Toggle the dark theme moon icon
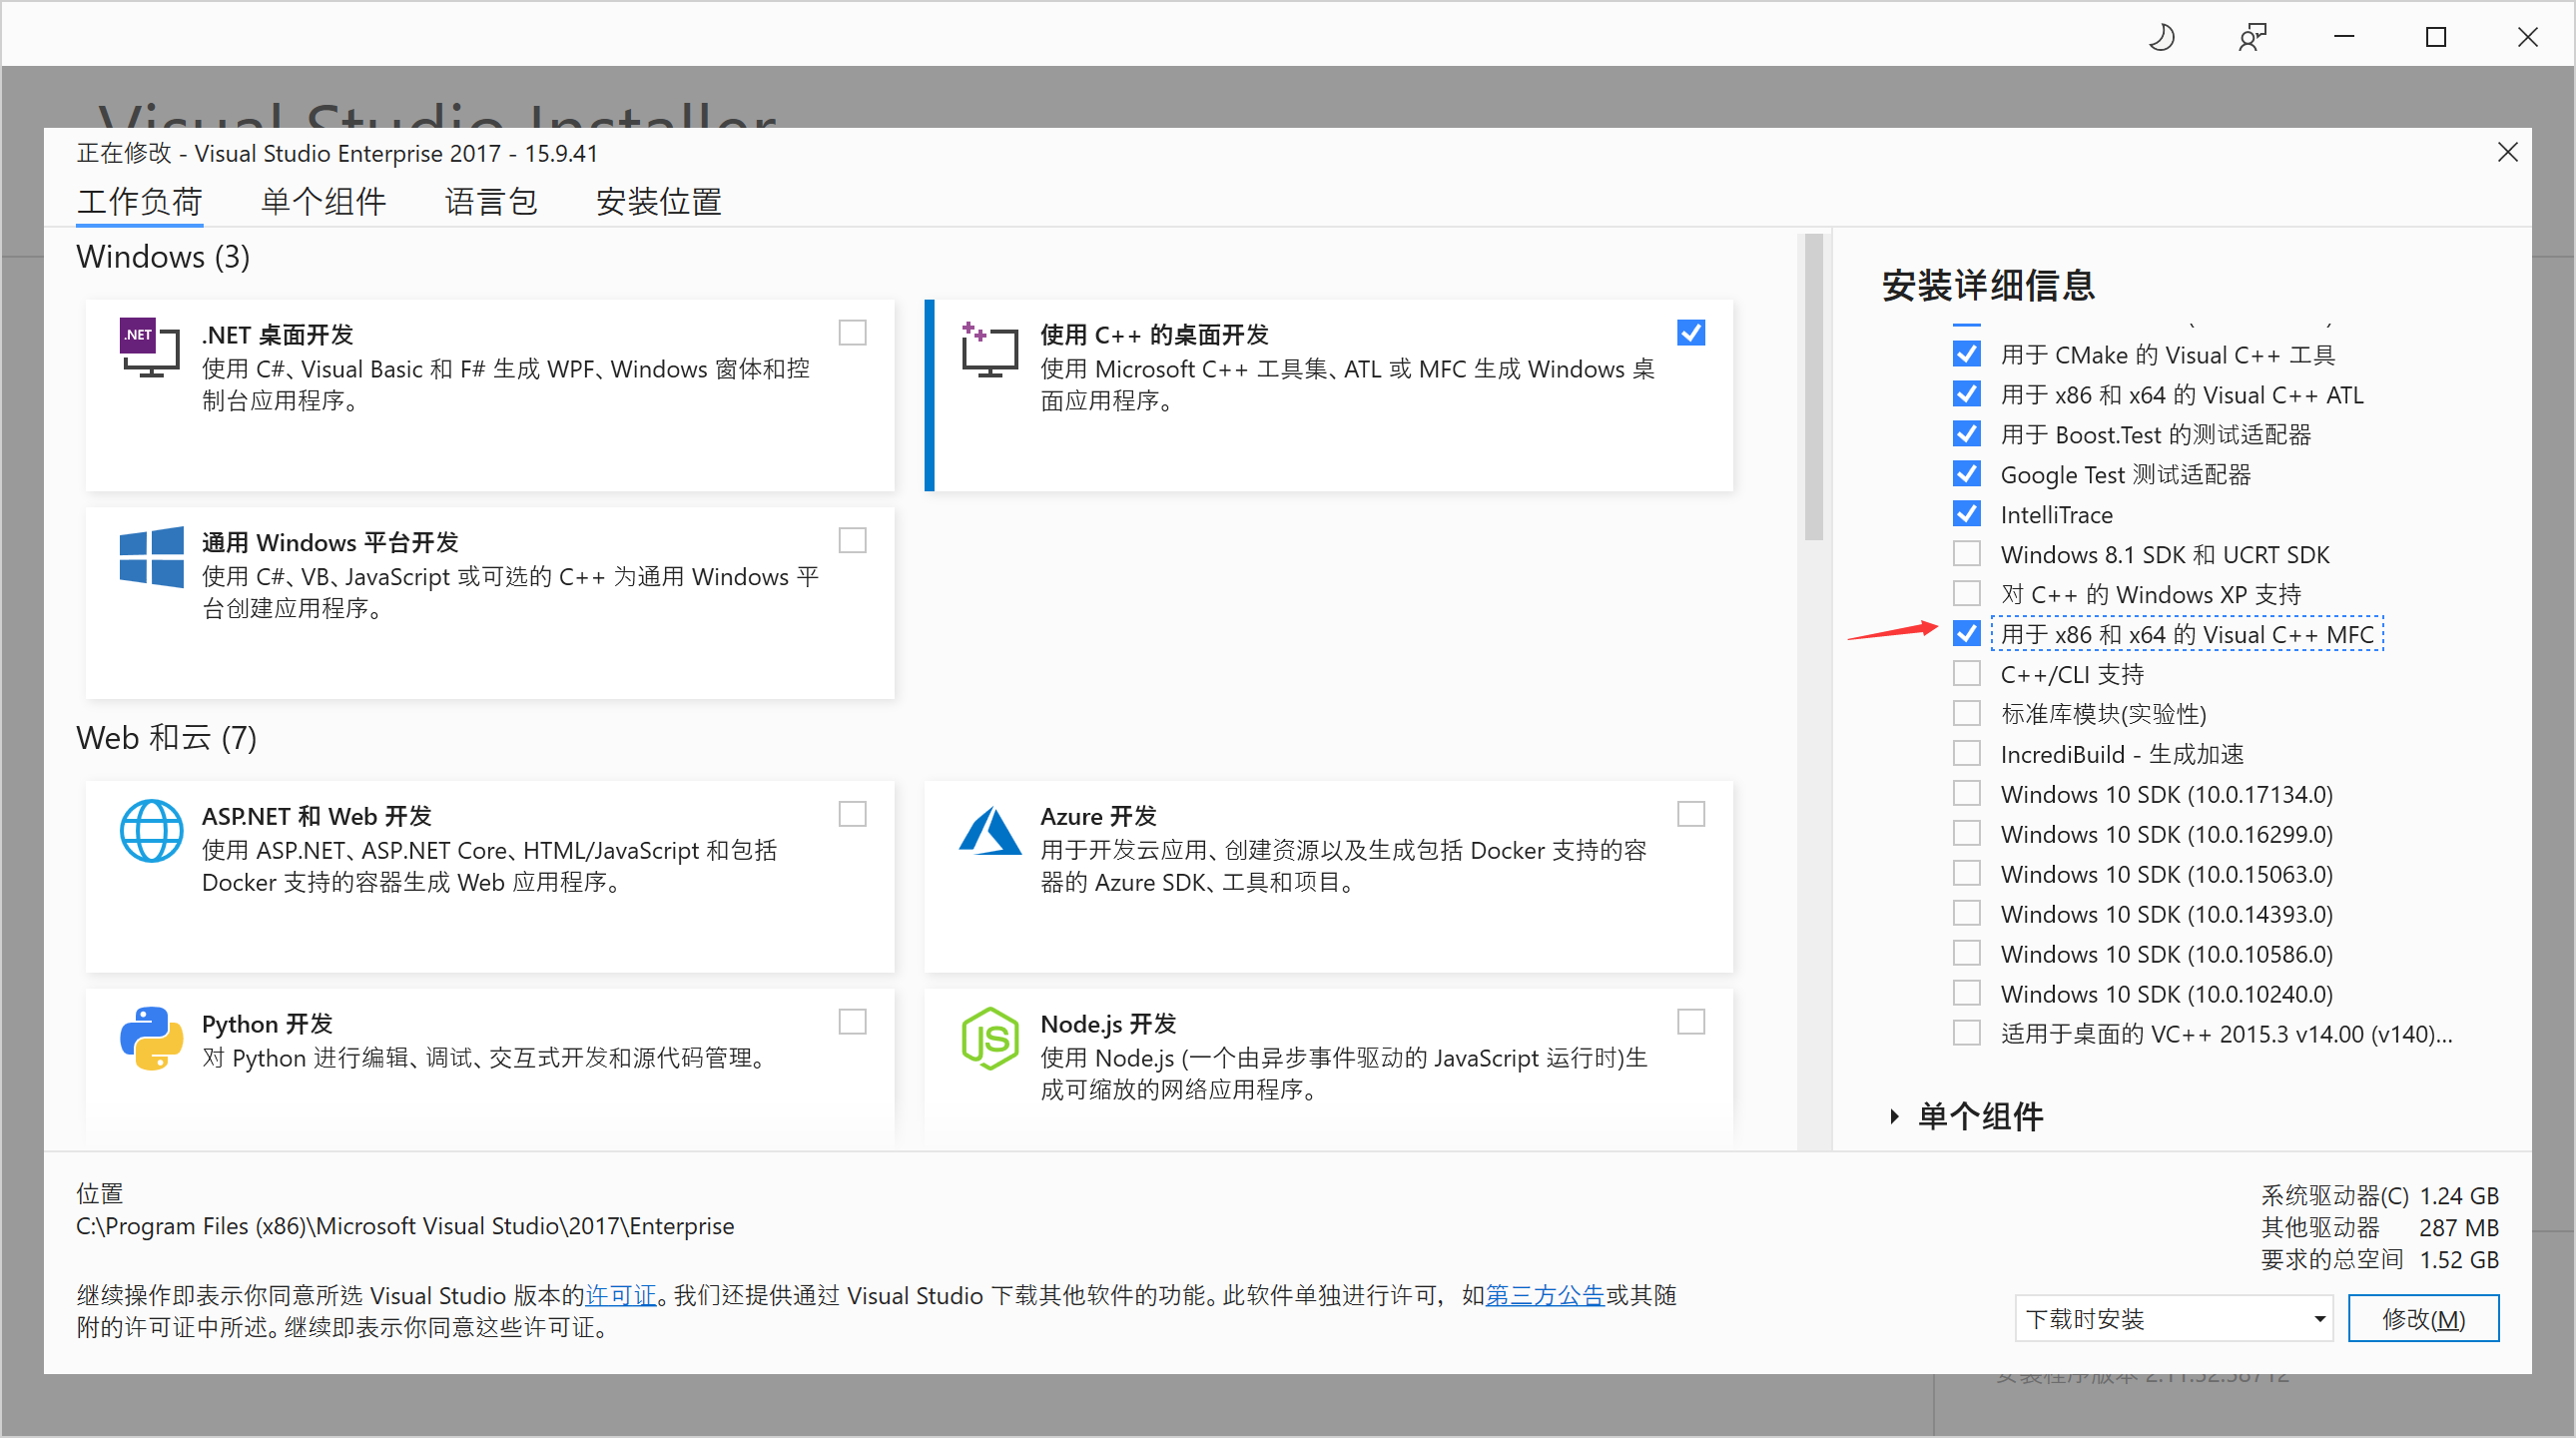This screenshot has height=1438, width=2576. (x=2161, y=36)
